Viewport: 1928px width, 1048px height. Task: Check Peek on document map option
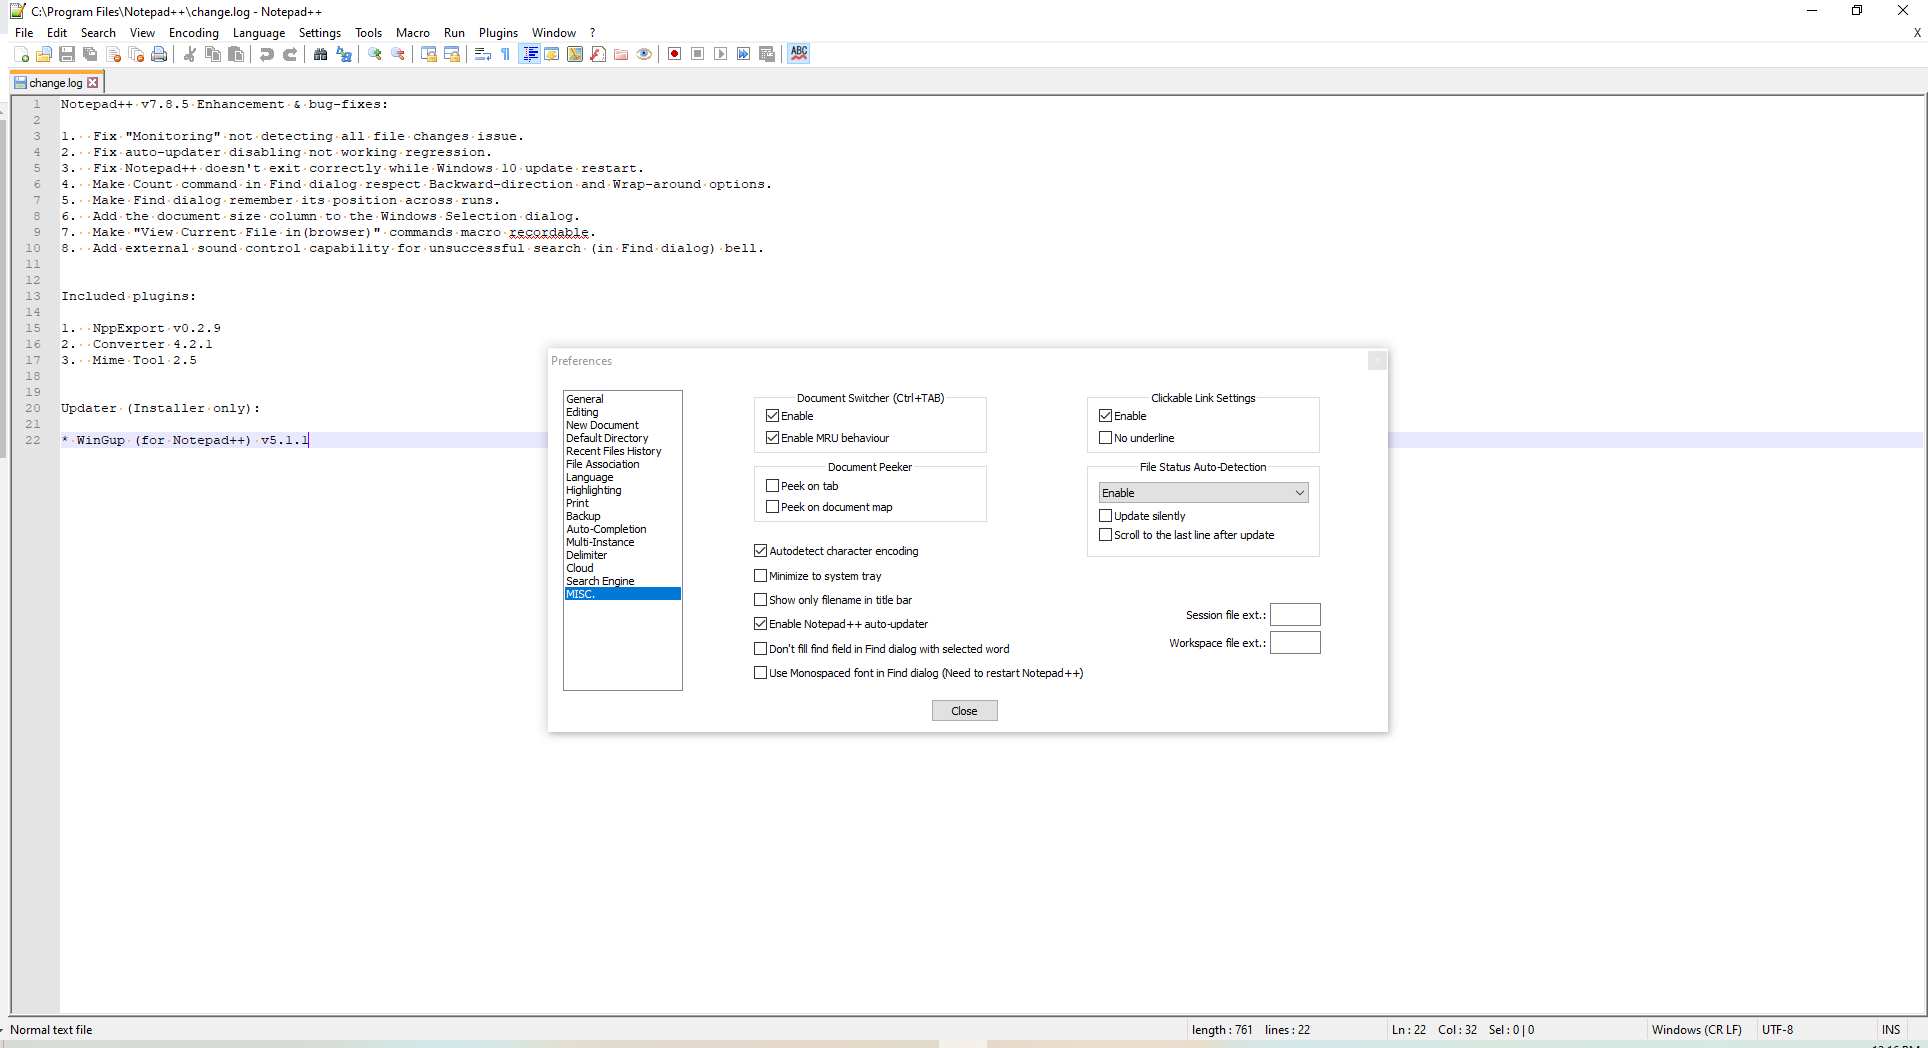(772, 507)
